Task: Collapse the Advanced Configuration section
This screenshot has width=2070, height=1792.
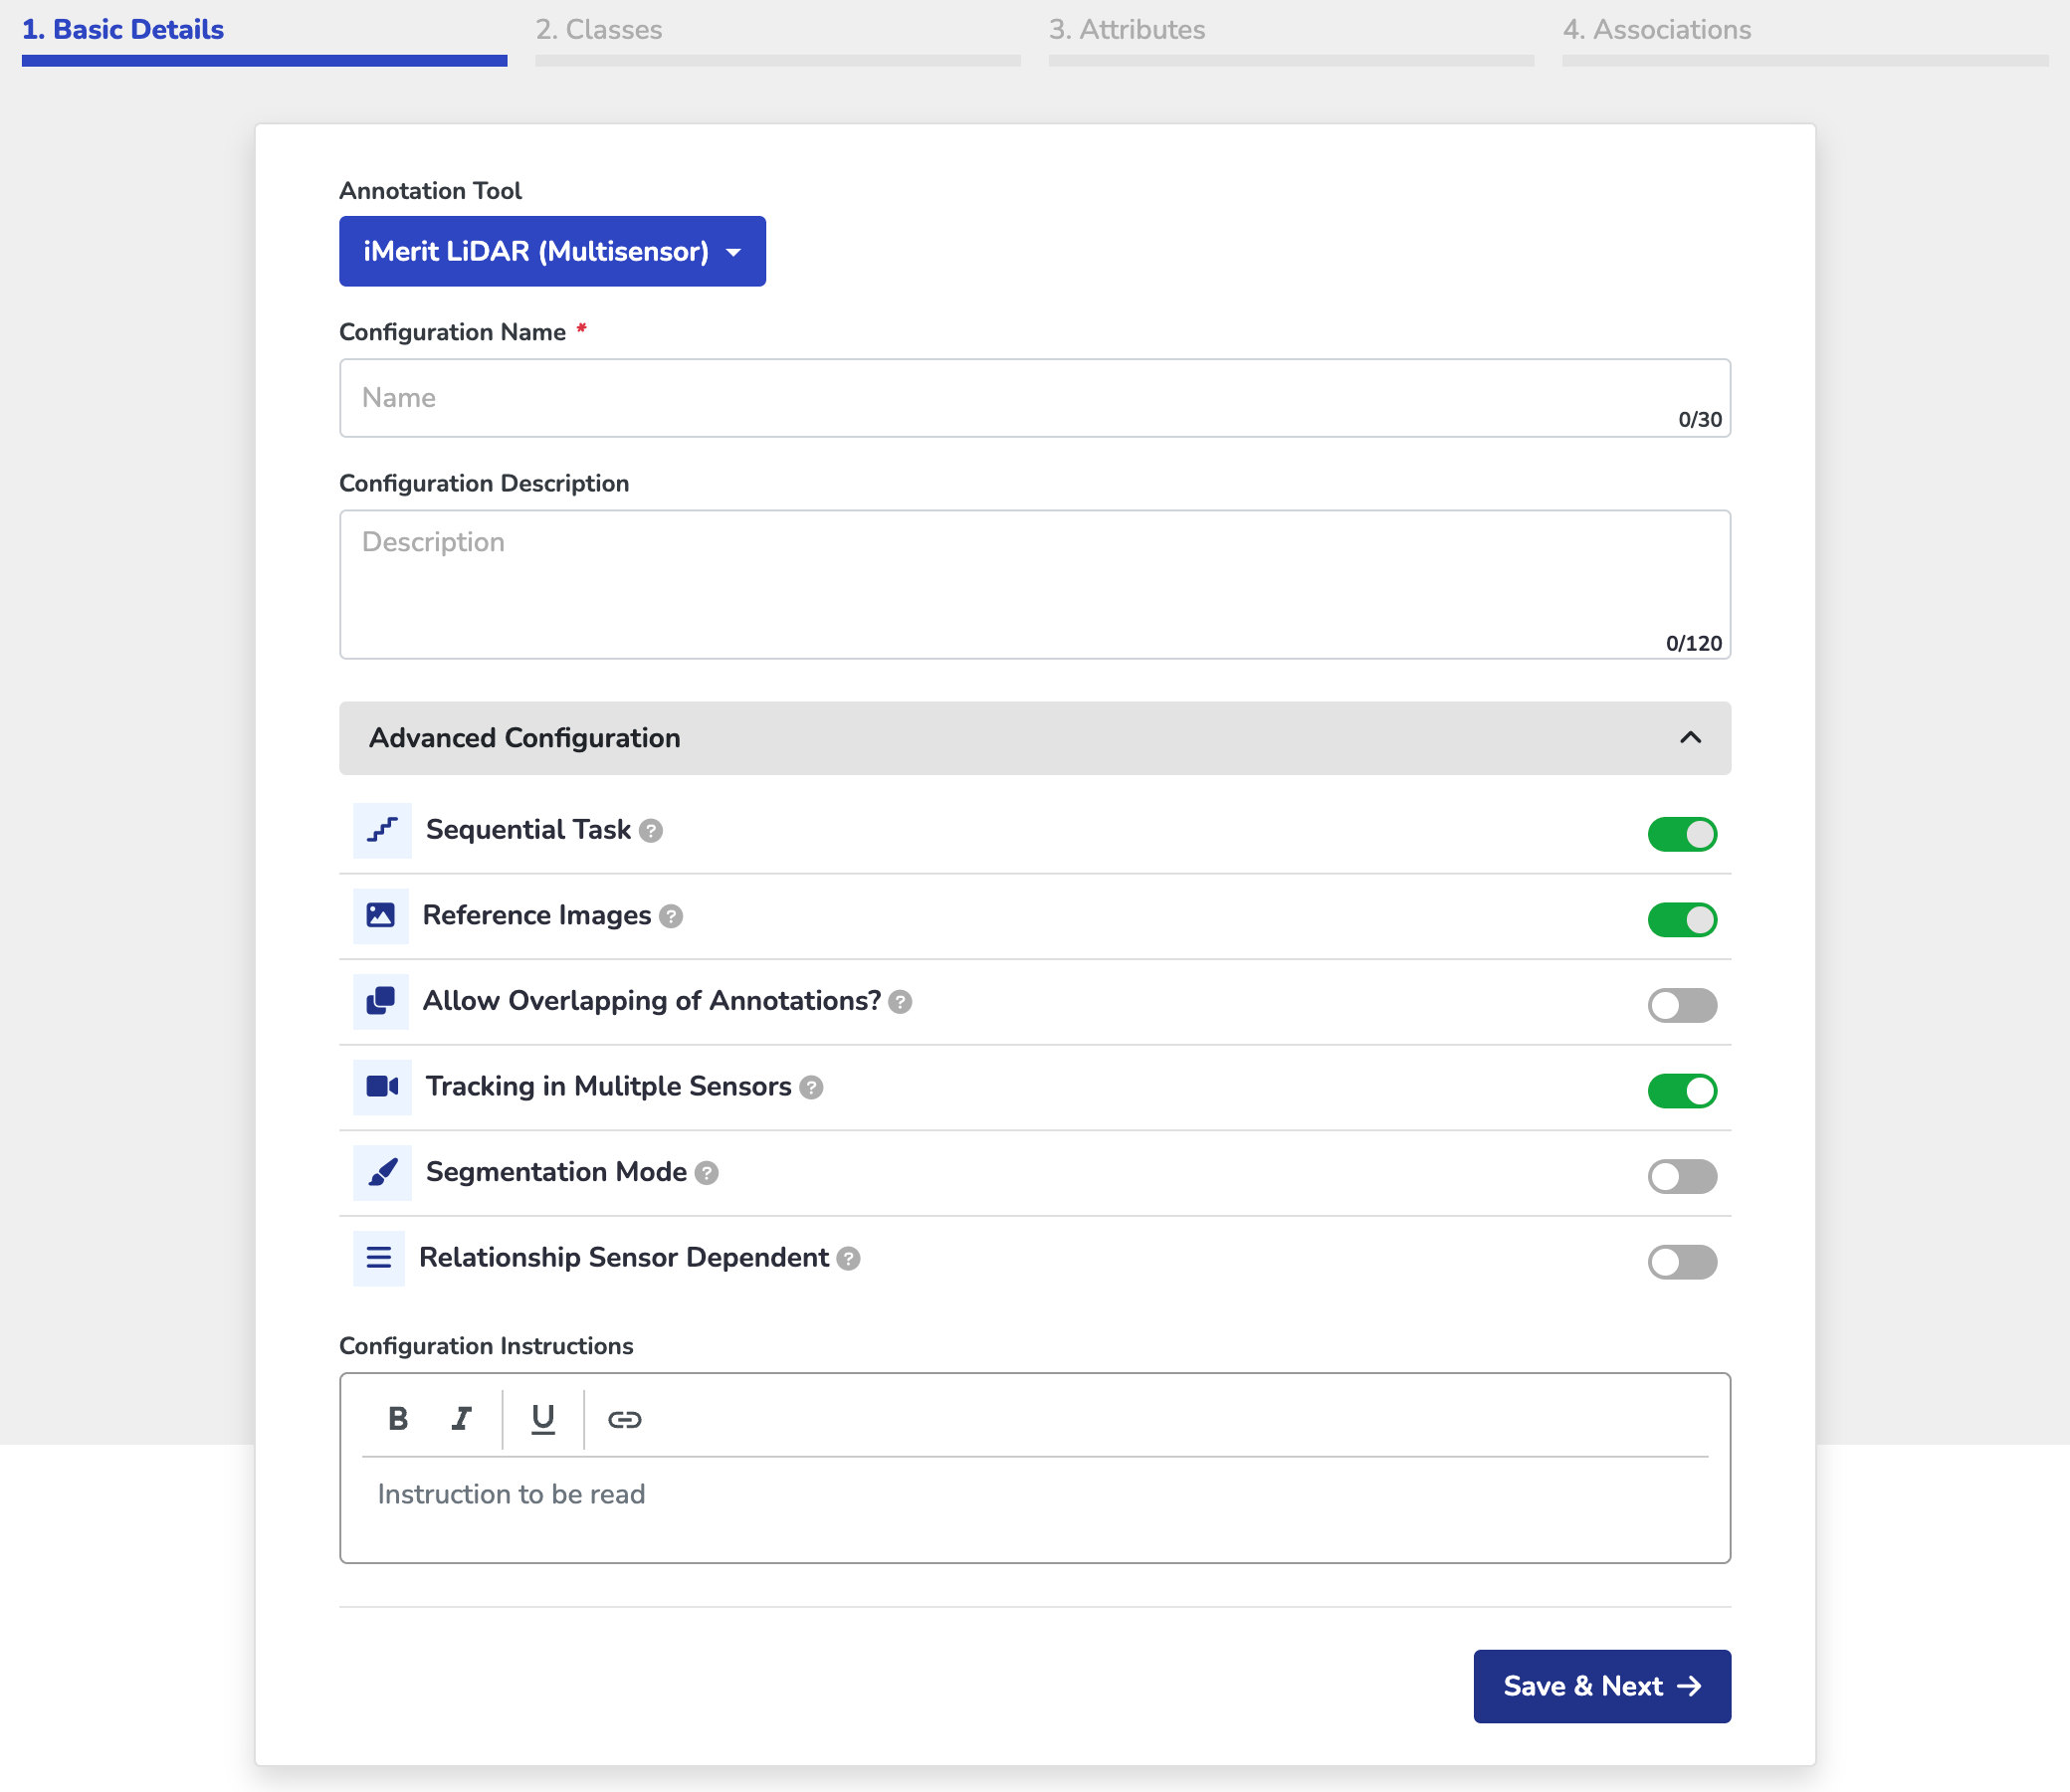Action: point(1035,738)
